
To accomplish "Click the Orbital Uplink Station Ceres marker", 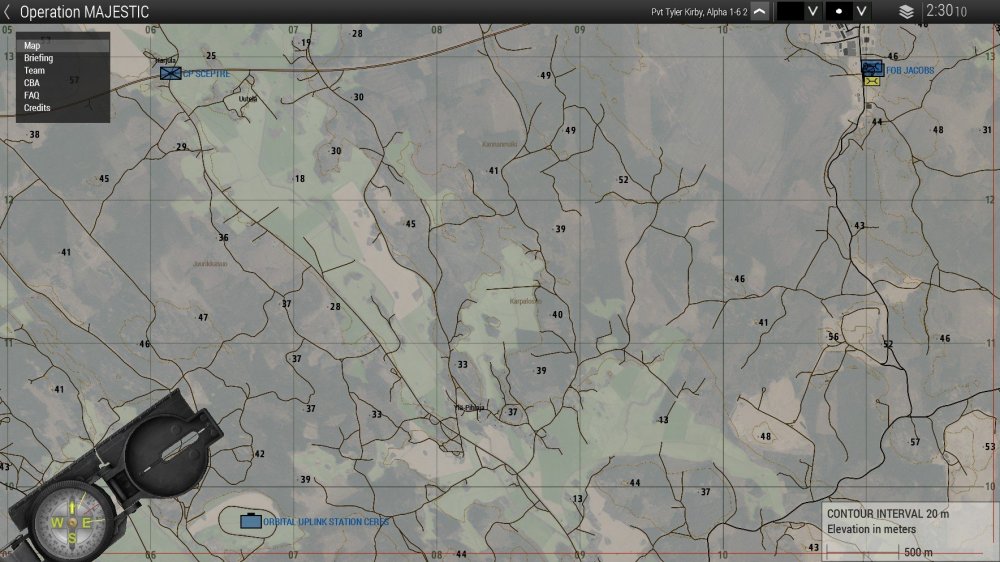I will 250,521.
